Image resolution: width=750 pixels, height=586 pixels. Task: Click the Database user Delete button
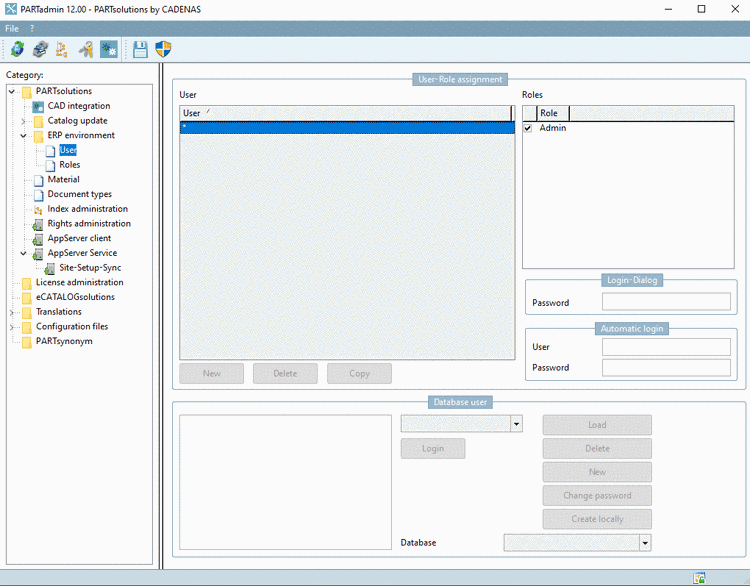(597, 449)
